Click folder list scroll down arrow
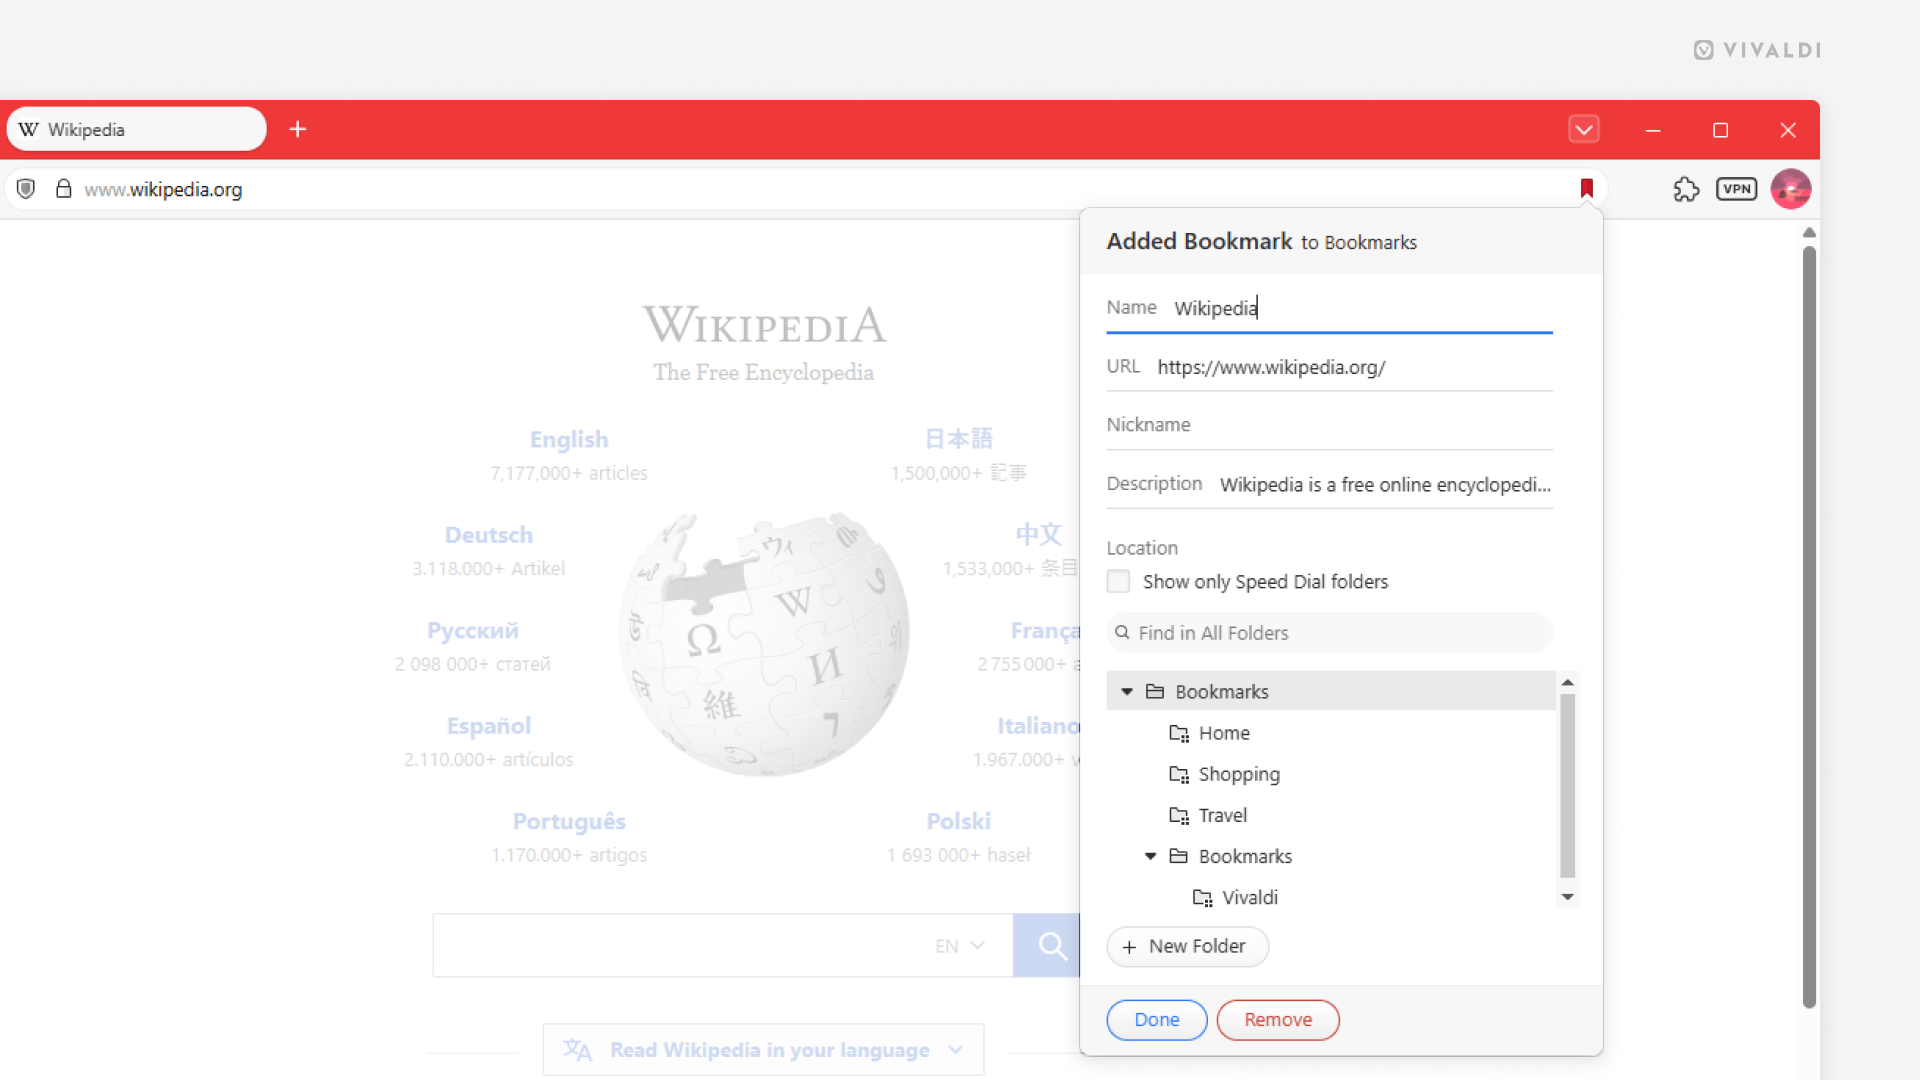This screenshot has height=1080, width=1920. (x=1567, y=897)
